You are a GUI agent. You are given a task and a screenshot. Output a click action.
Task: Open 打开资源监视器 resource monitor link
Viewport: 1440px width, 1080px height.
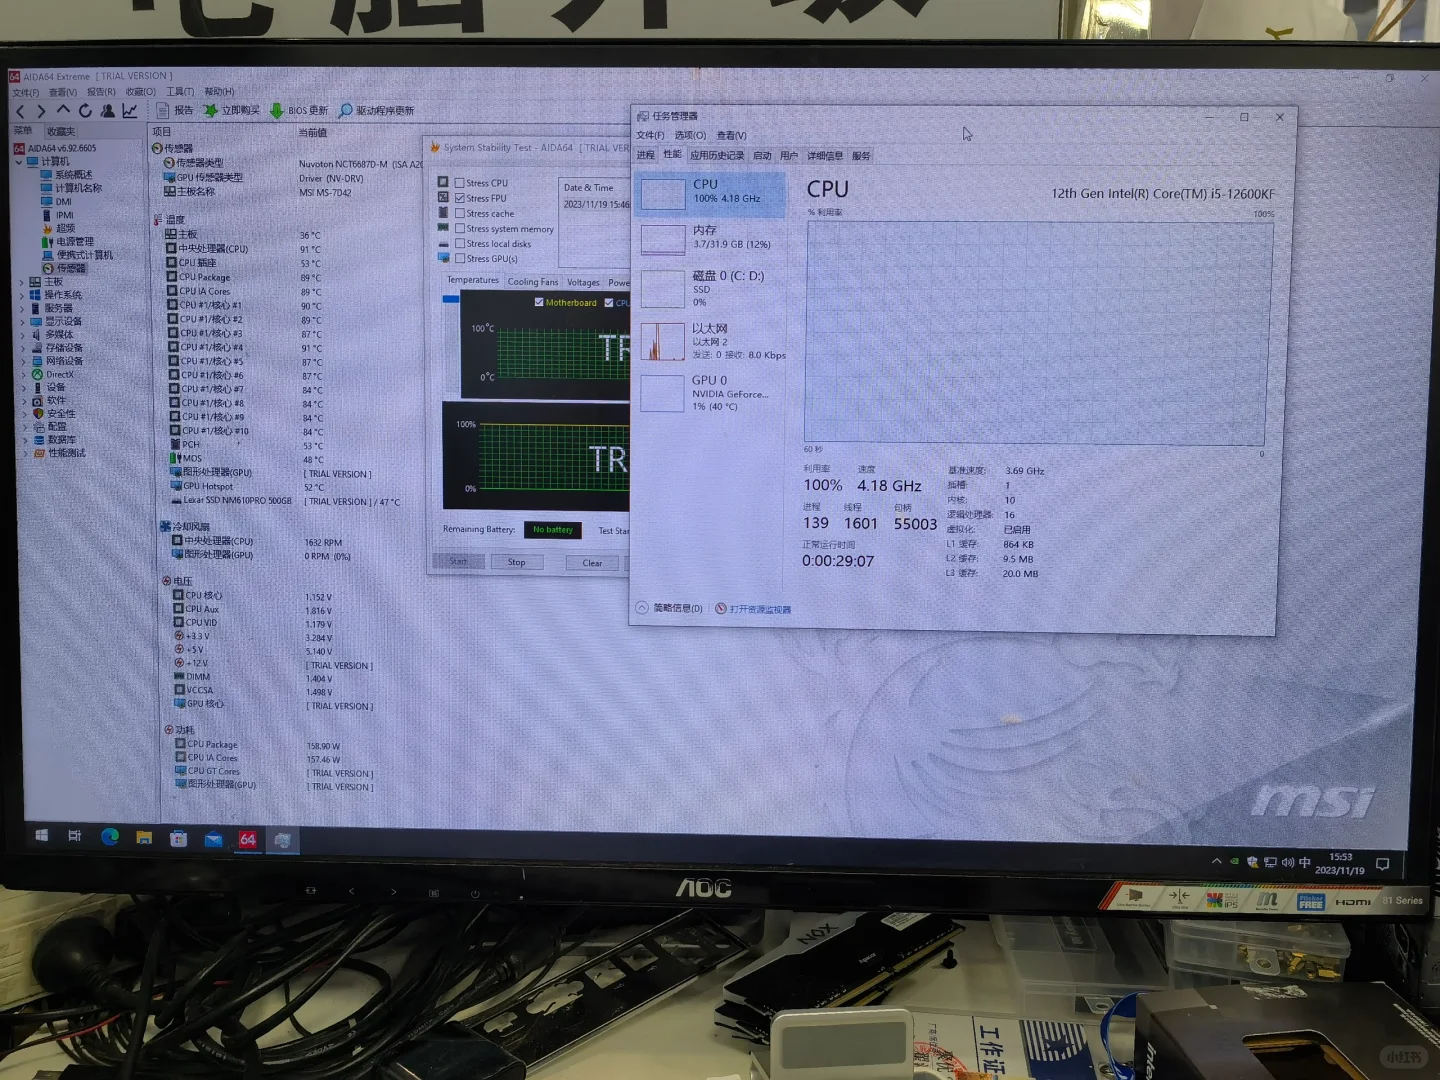(x=753, y=609)
